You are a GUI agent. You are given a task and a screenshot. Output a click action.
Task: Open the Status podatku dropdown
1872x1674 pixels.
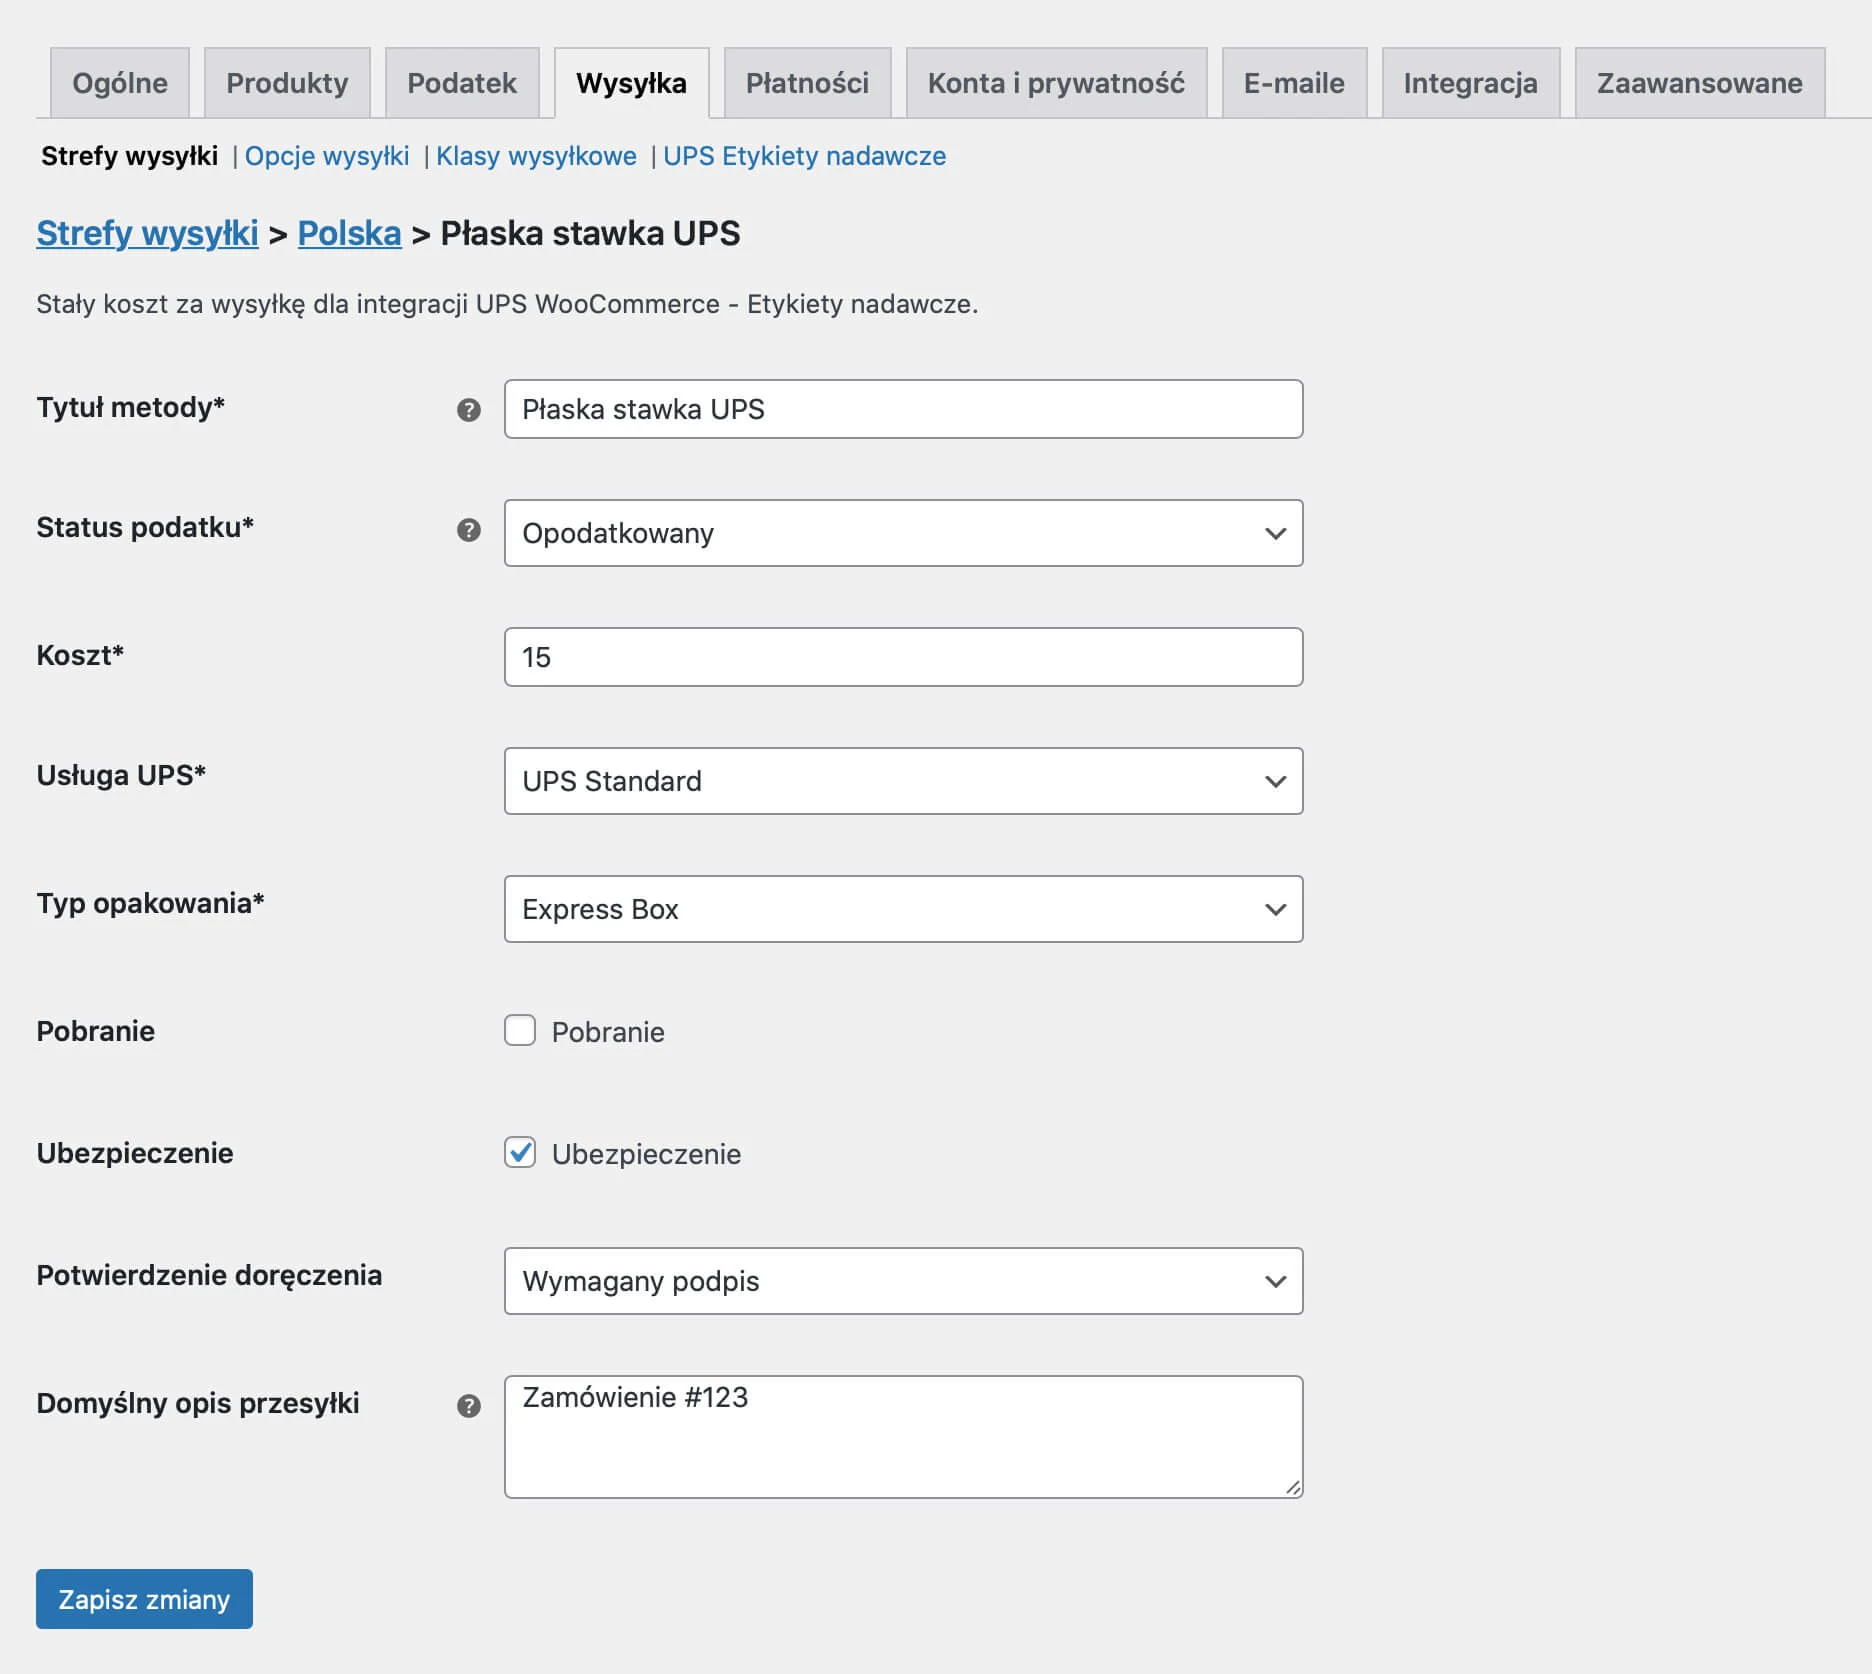[x=903, y=533]
